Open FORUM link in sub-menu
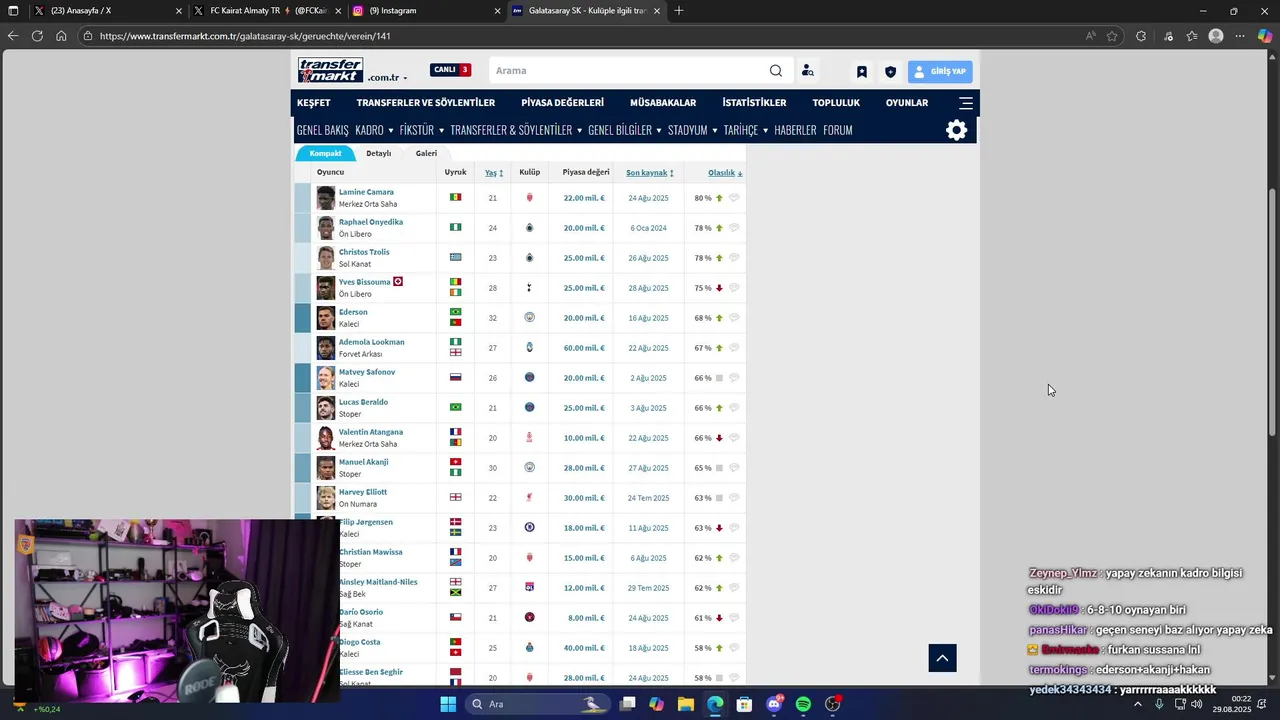The image size is (1280, 720). (838, 130)
